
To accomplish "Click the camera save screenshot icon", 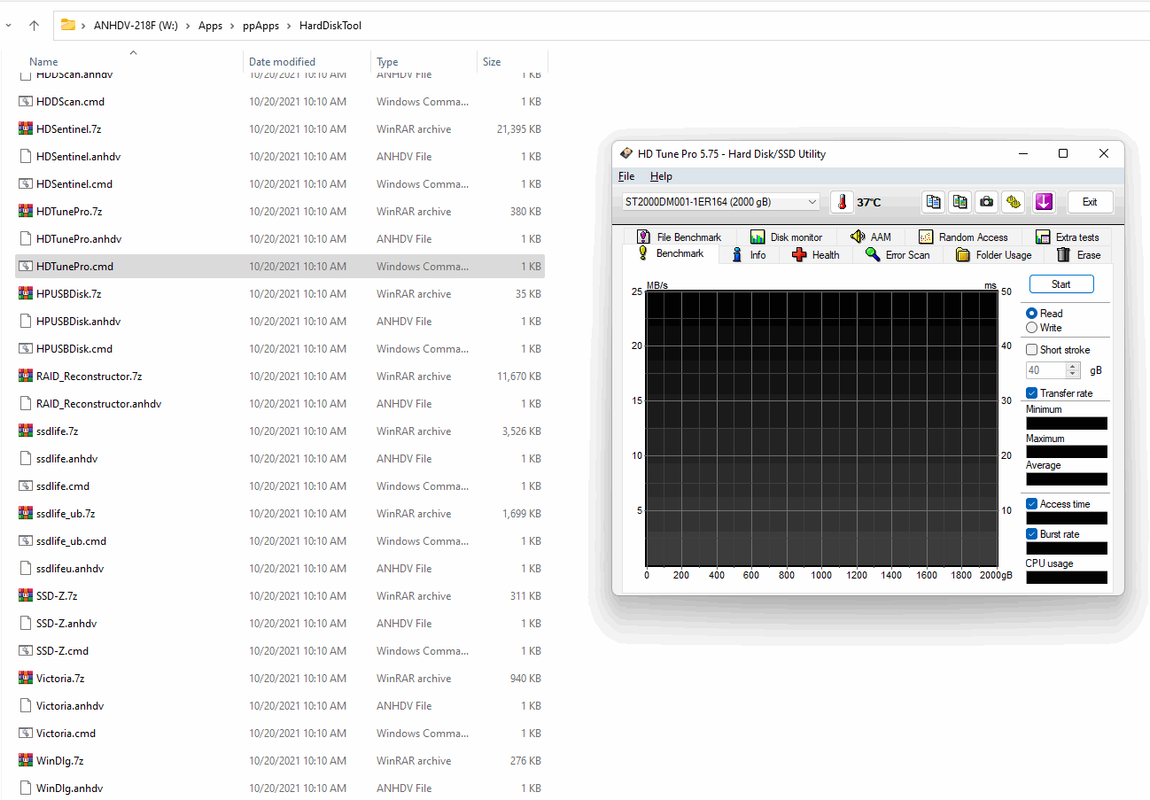I will point(986,202).
